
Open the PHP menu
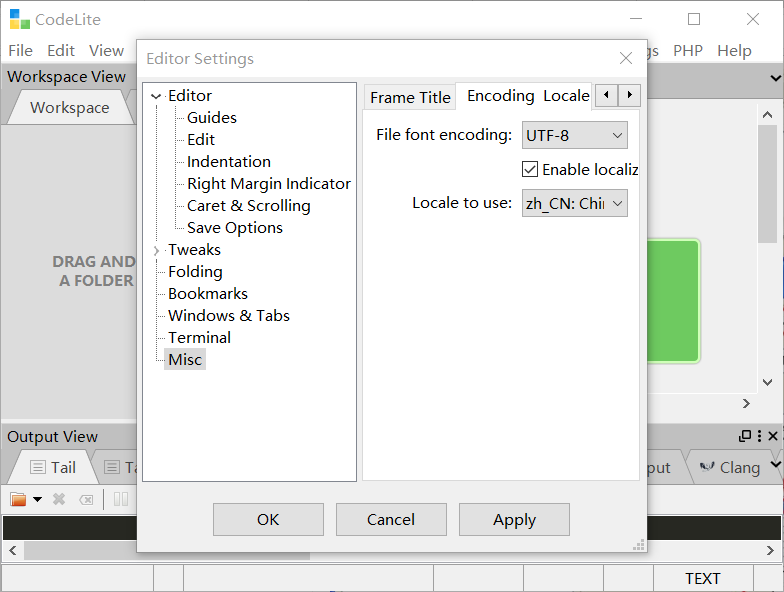688,50
